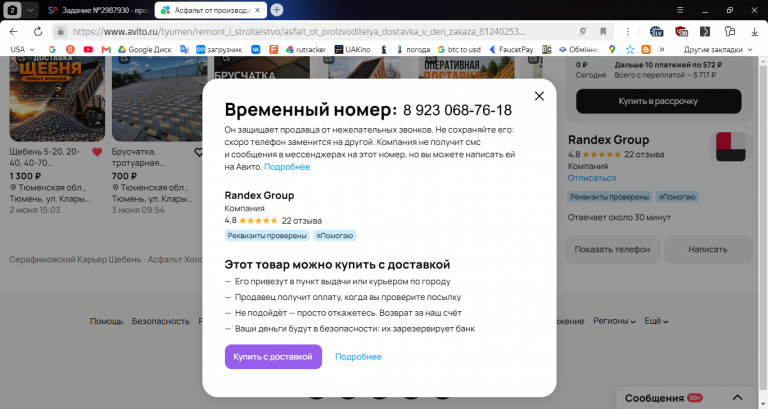768x409 pixels.
Task: Open the Blogger bookmark icon
Action: point(646,49)
